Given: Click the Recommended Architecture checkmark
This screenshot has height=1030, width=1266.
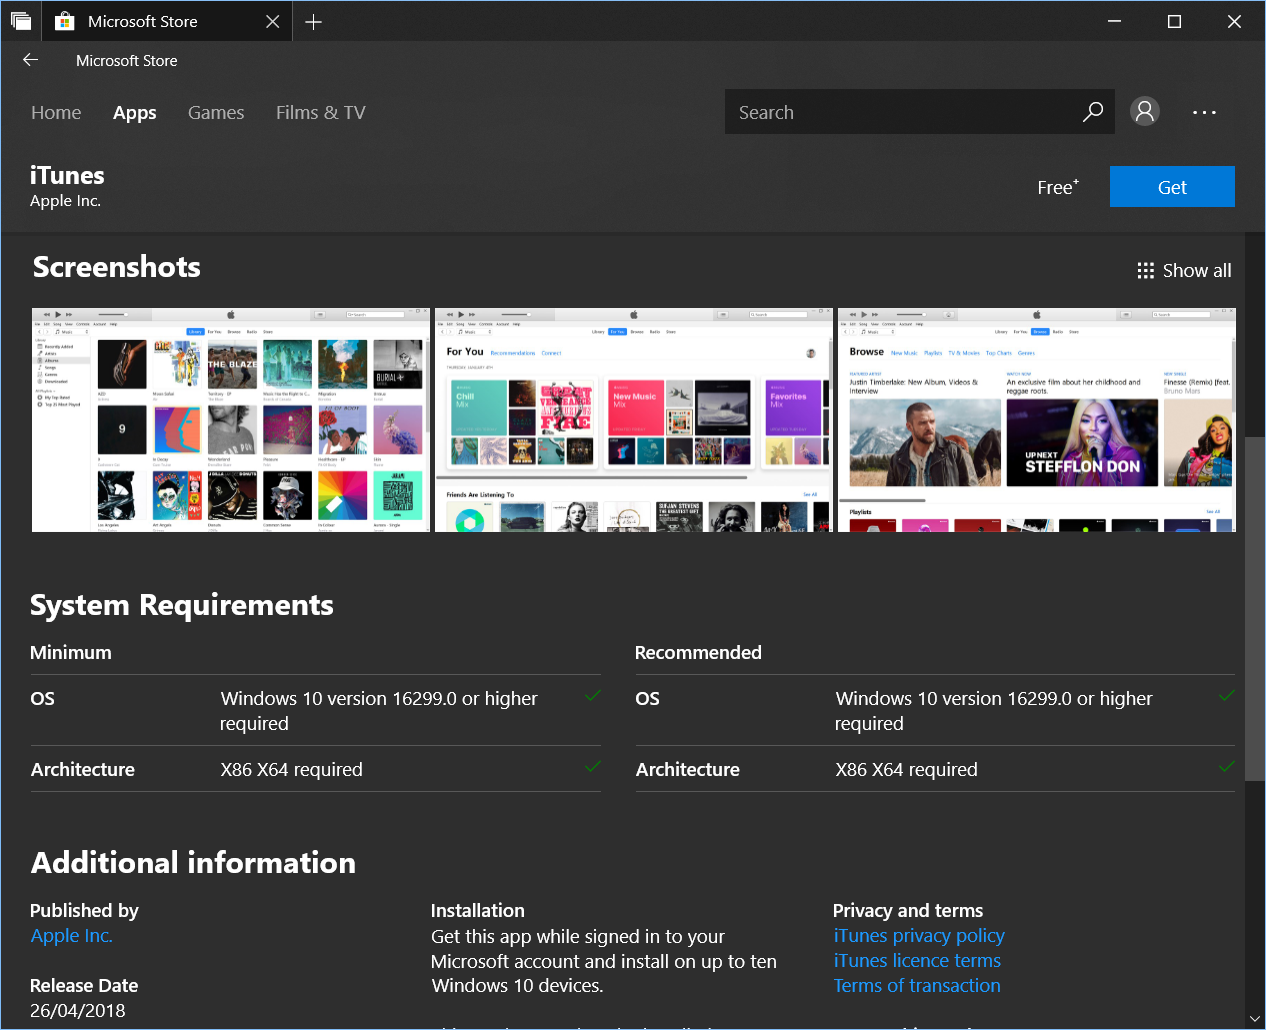Looking at the screenshot, I should 1227,766.
